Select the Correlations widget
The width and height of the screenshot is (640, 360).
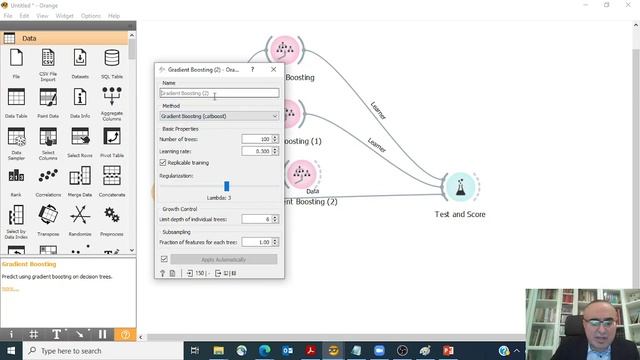pos(48,181)
